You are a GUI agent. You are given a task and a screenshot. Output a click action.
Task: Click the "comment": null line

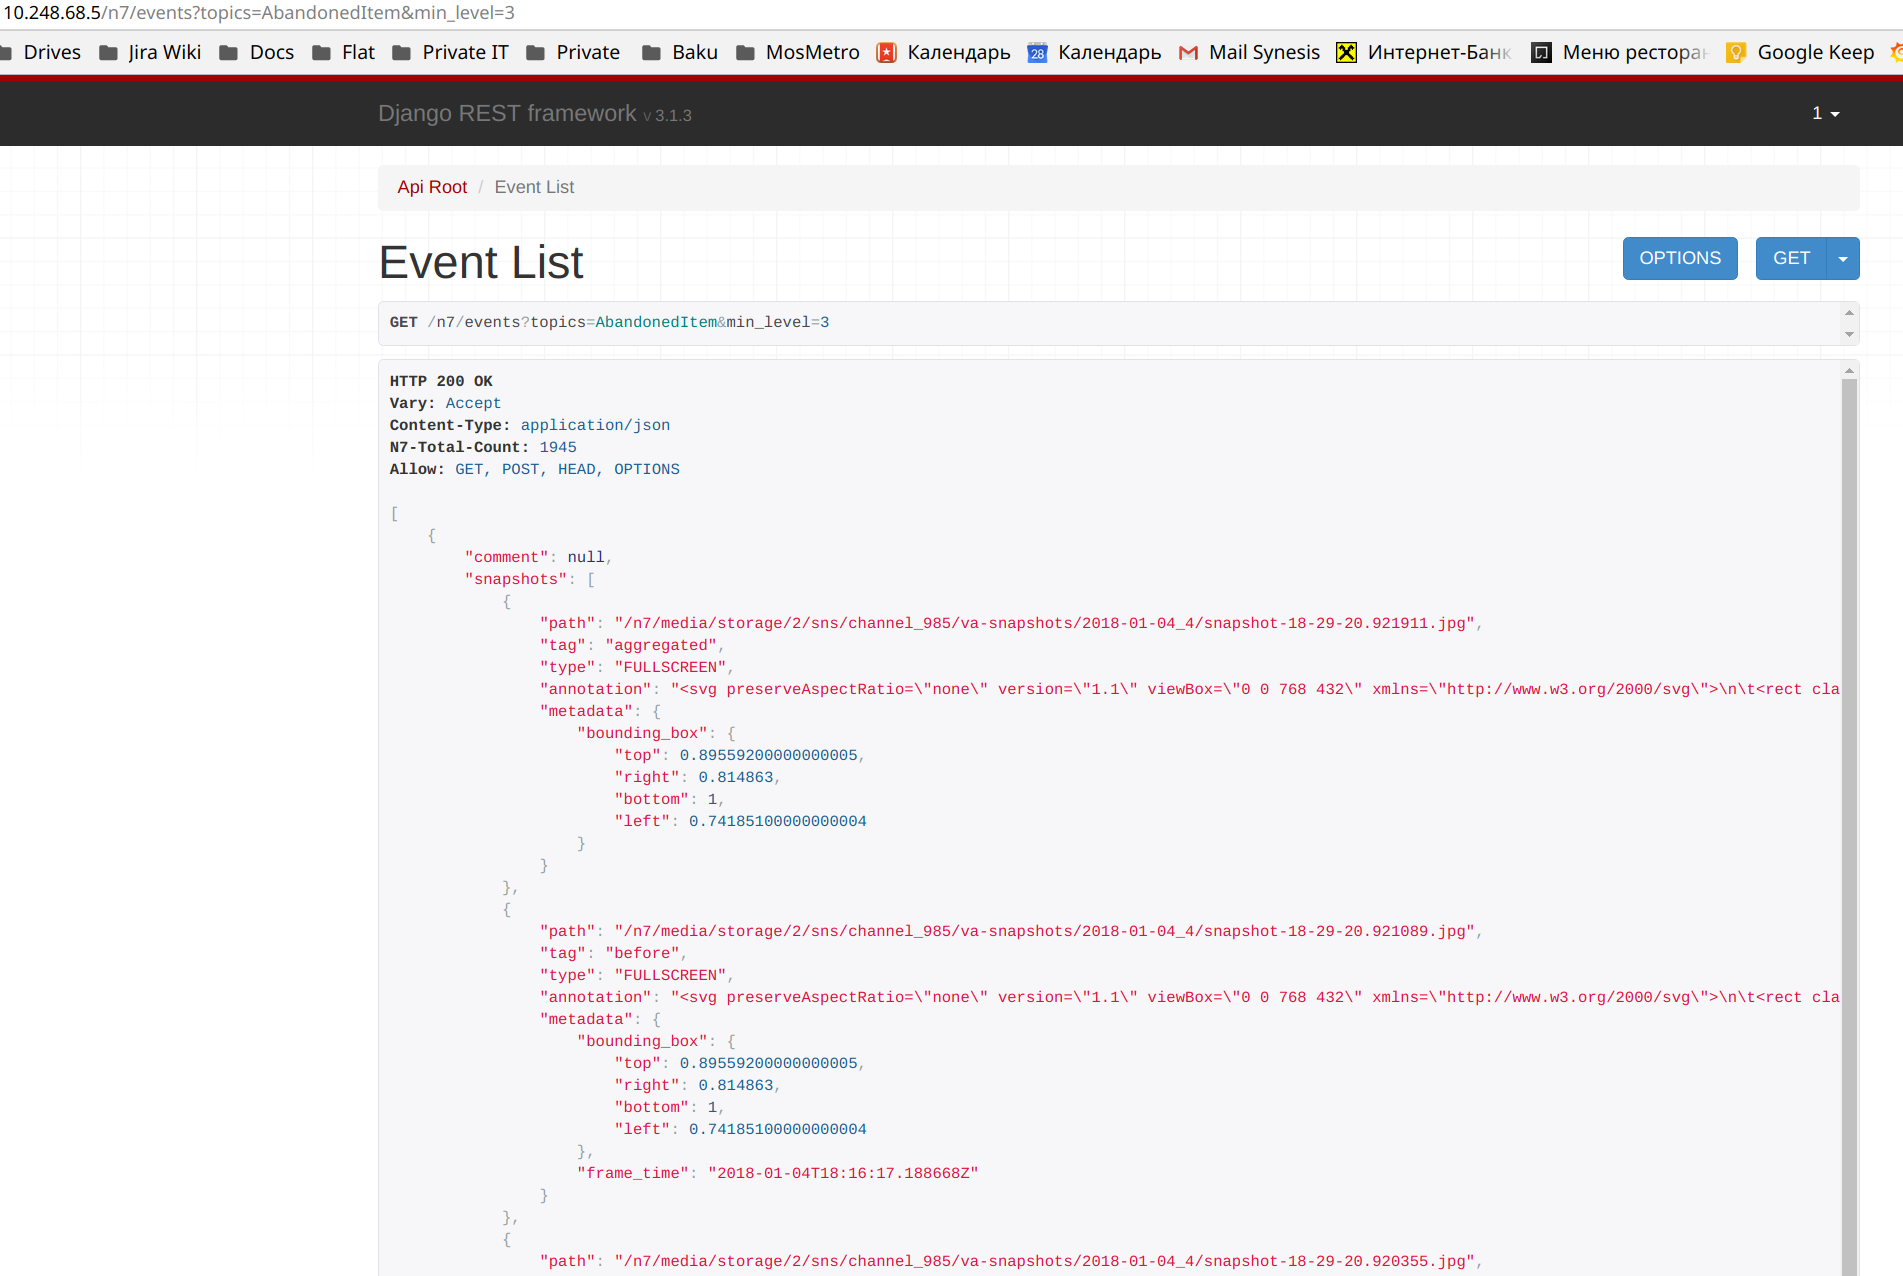point(538,557)
